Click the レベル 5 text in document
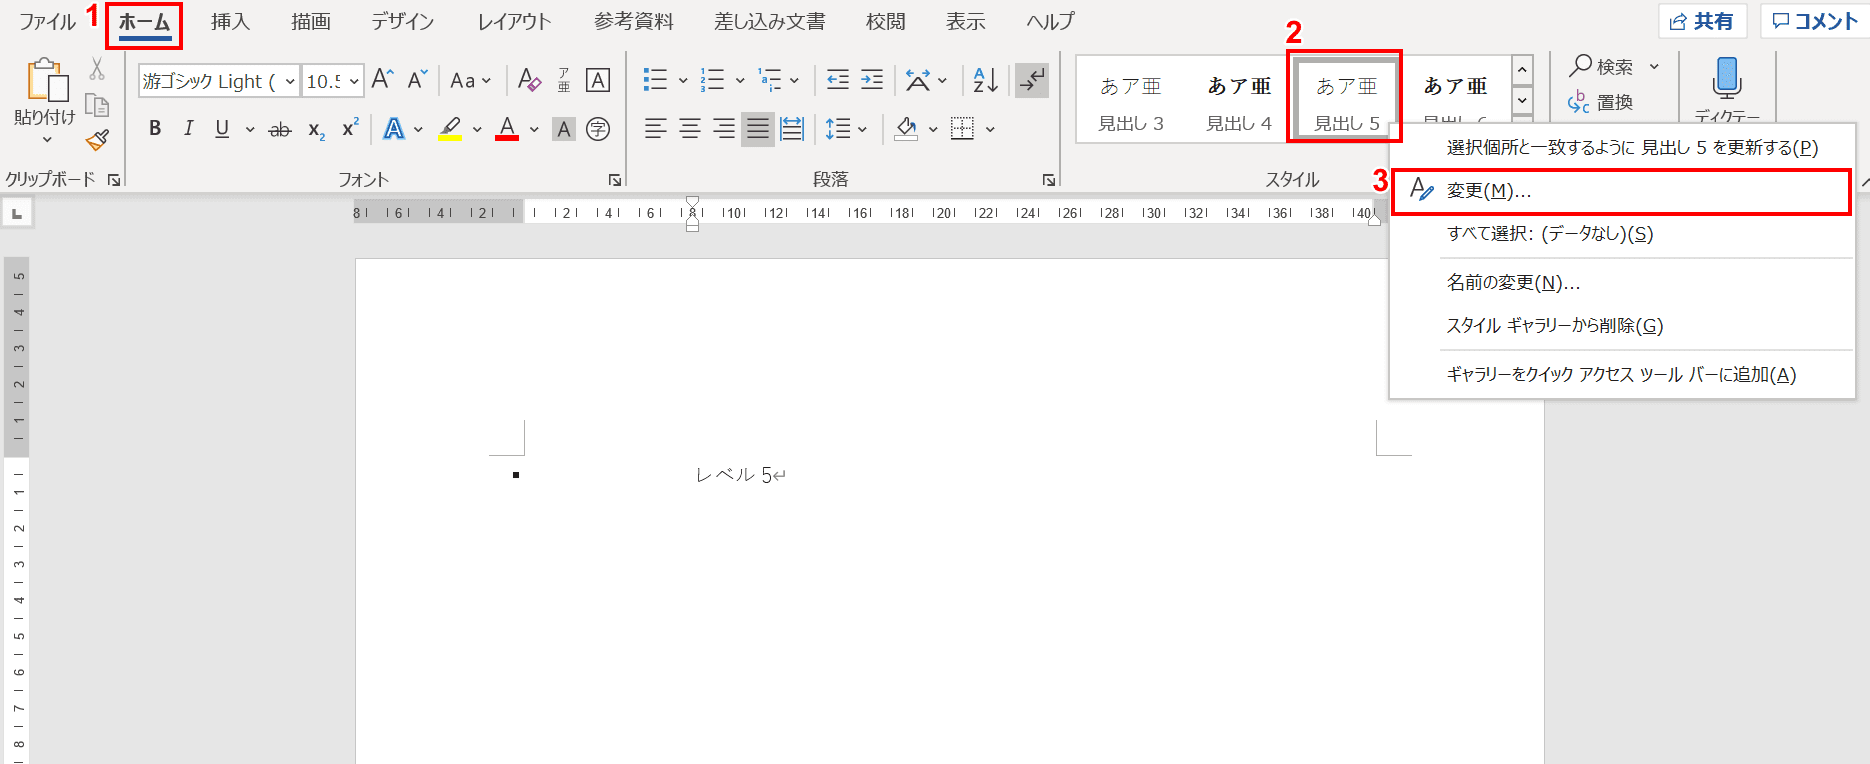The width and height of the screenshot is (1870, 764). coord(734,475)
